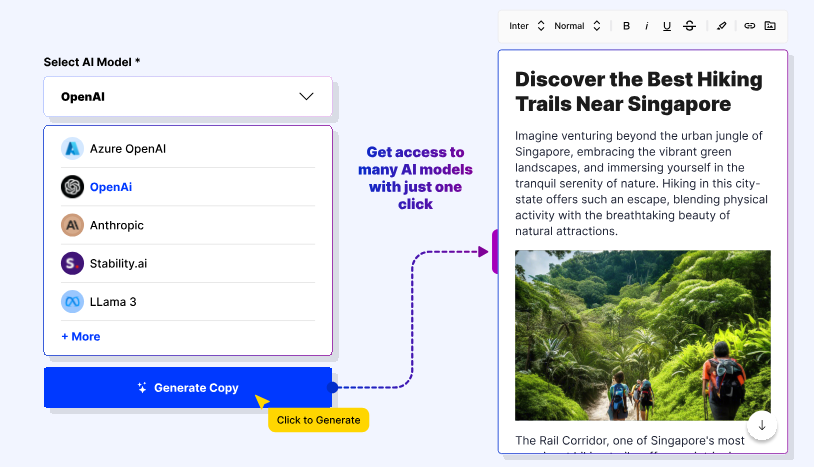
Task: Toggle italic formatting in the editor toolbar
Action: [646, 26]
